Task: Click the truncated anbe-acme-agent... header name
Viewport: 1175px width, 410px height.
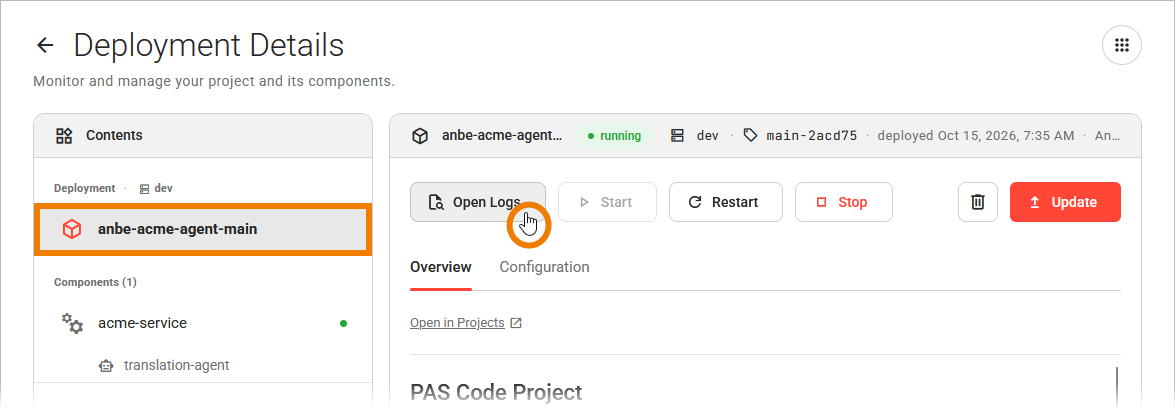Action: [501, 136]
